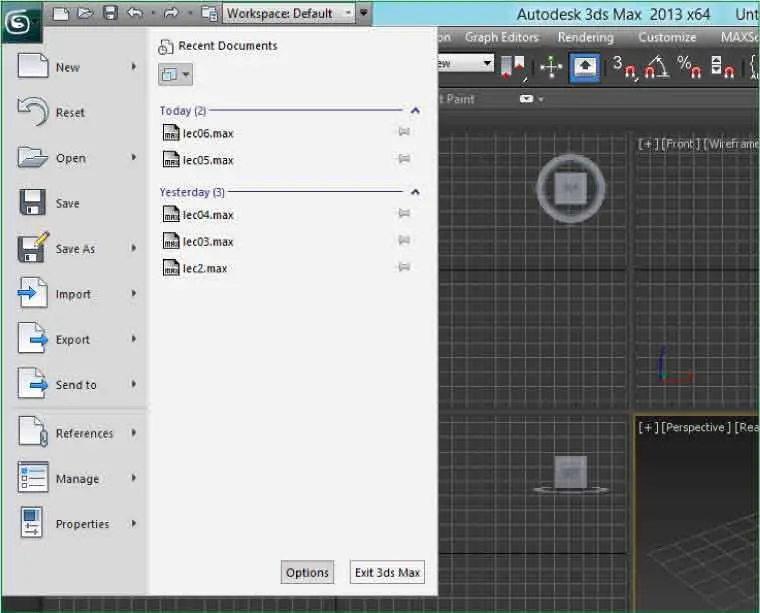Click the Save As pencil floppy icon
The width and height of the screenshot is (760, 613).
[x=33, y=248]
